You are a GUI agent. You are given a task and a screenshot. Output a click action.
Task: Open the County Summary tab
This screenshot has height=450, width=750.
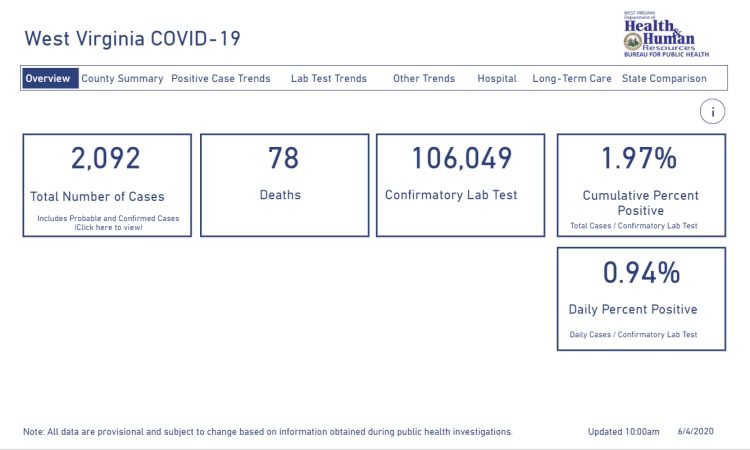[122, 78]
